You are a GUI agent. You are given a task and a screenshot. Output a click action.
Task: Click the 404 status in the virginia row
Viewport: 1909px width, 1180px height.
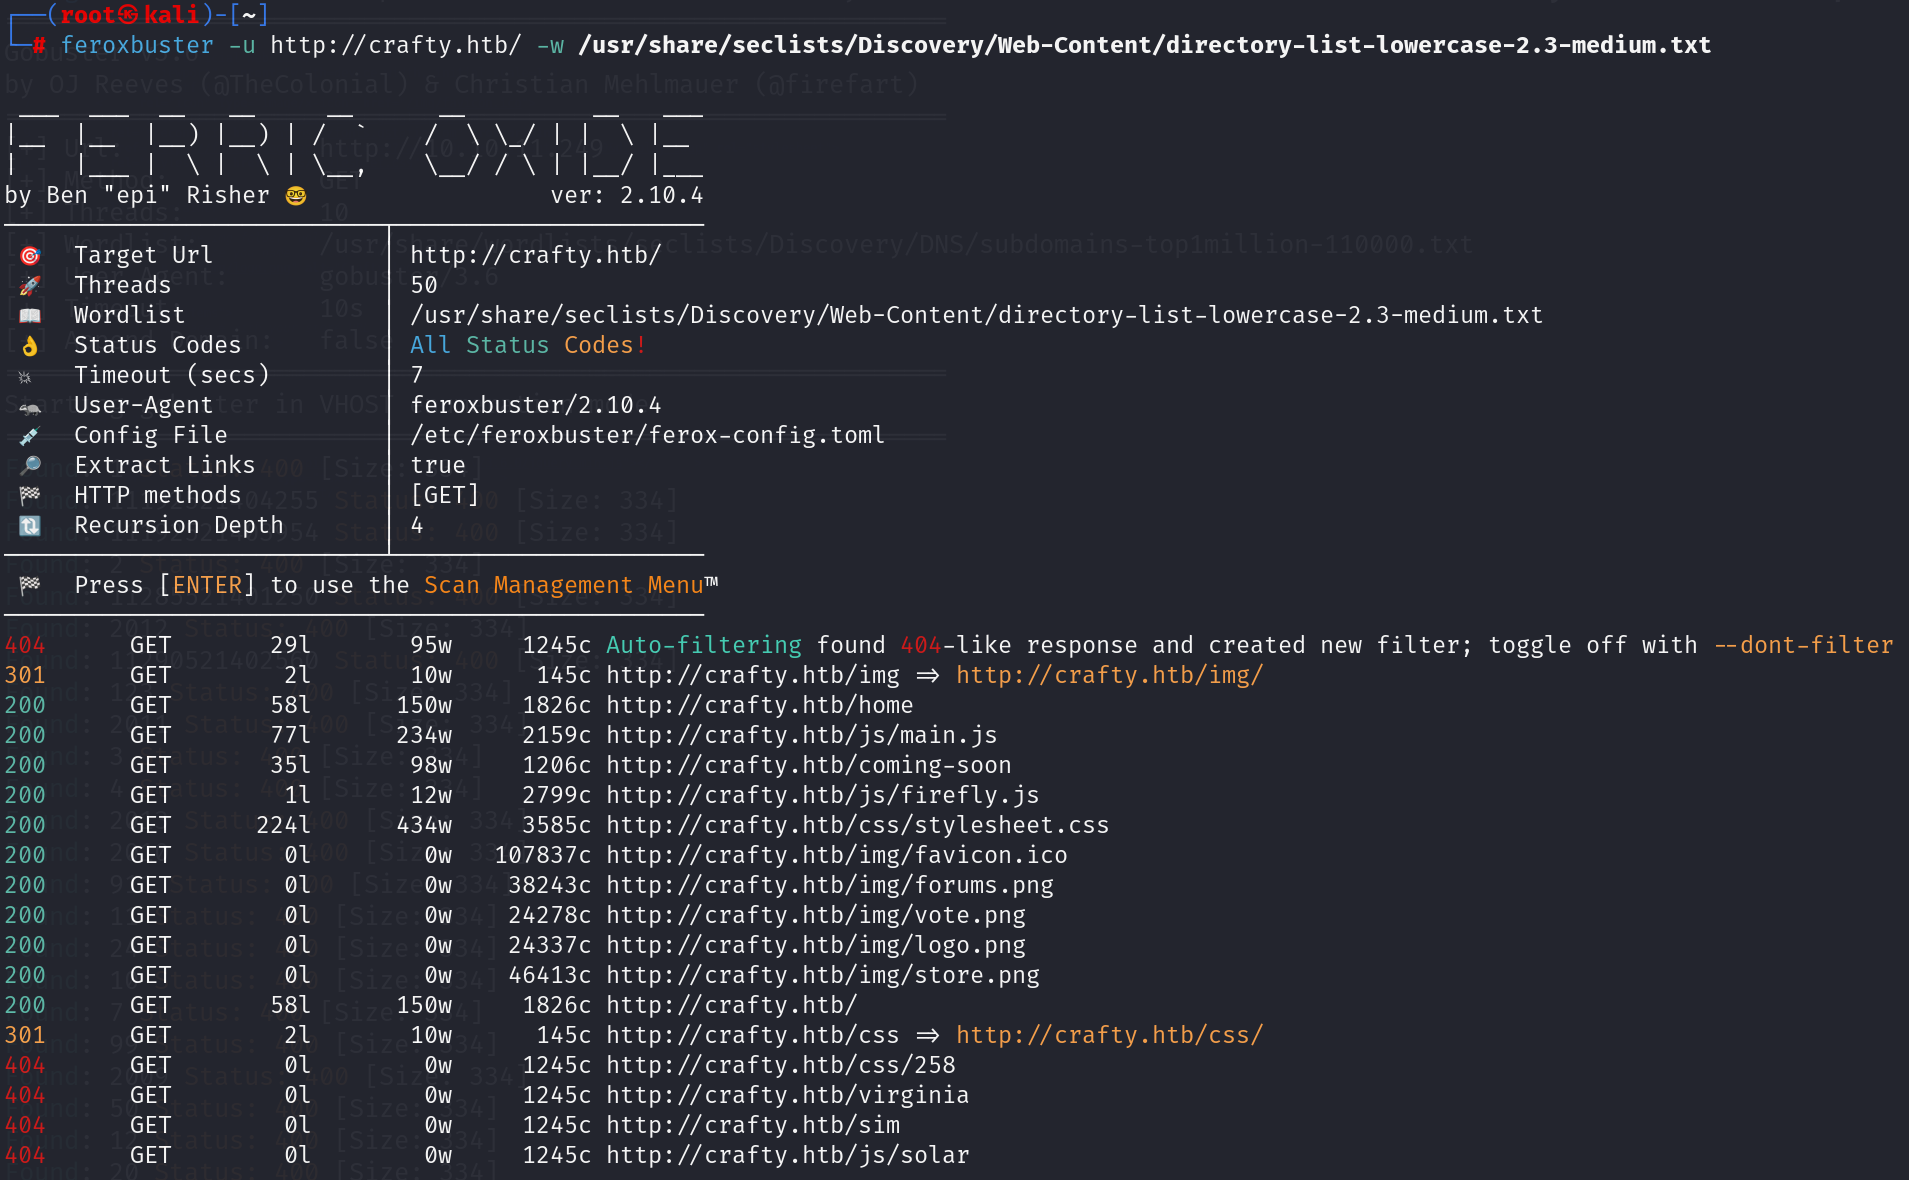(25, 1095)
